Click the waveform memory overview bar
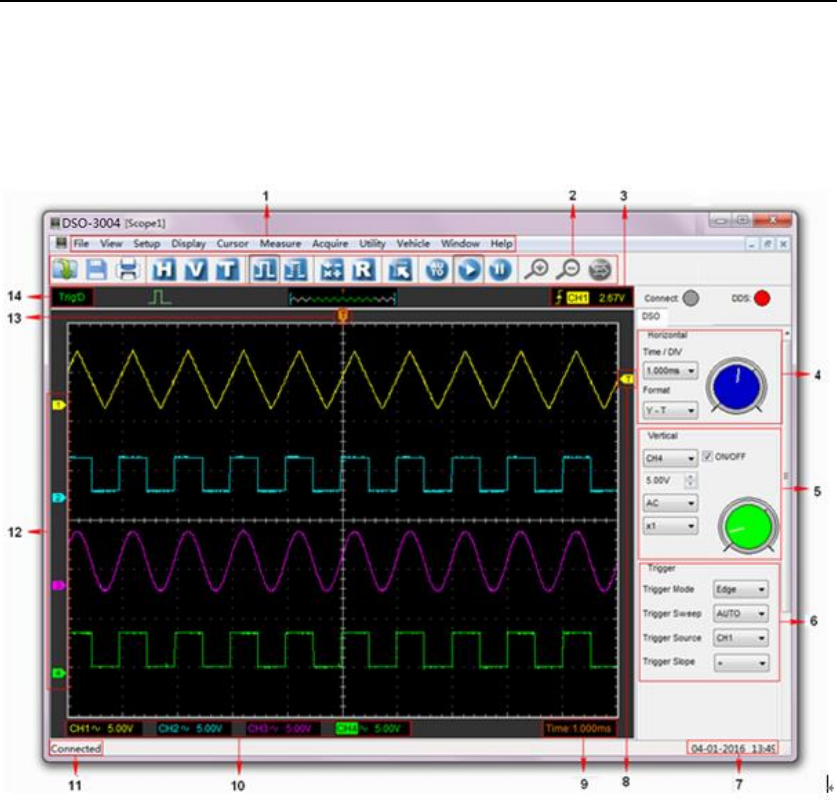This screenshot has height=800, width=837. (343, 298)
